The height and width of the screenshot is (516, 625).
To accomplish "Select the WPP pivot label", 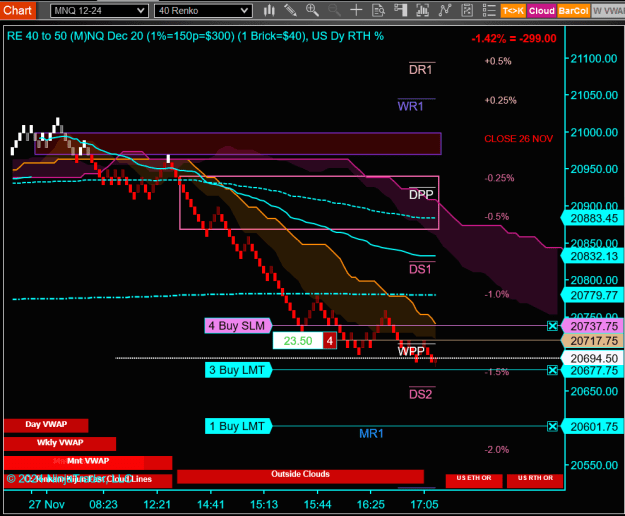I will click(411, 351).
